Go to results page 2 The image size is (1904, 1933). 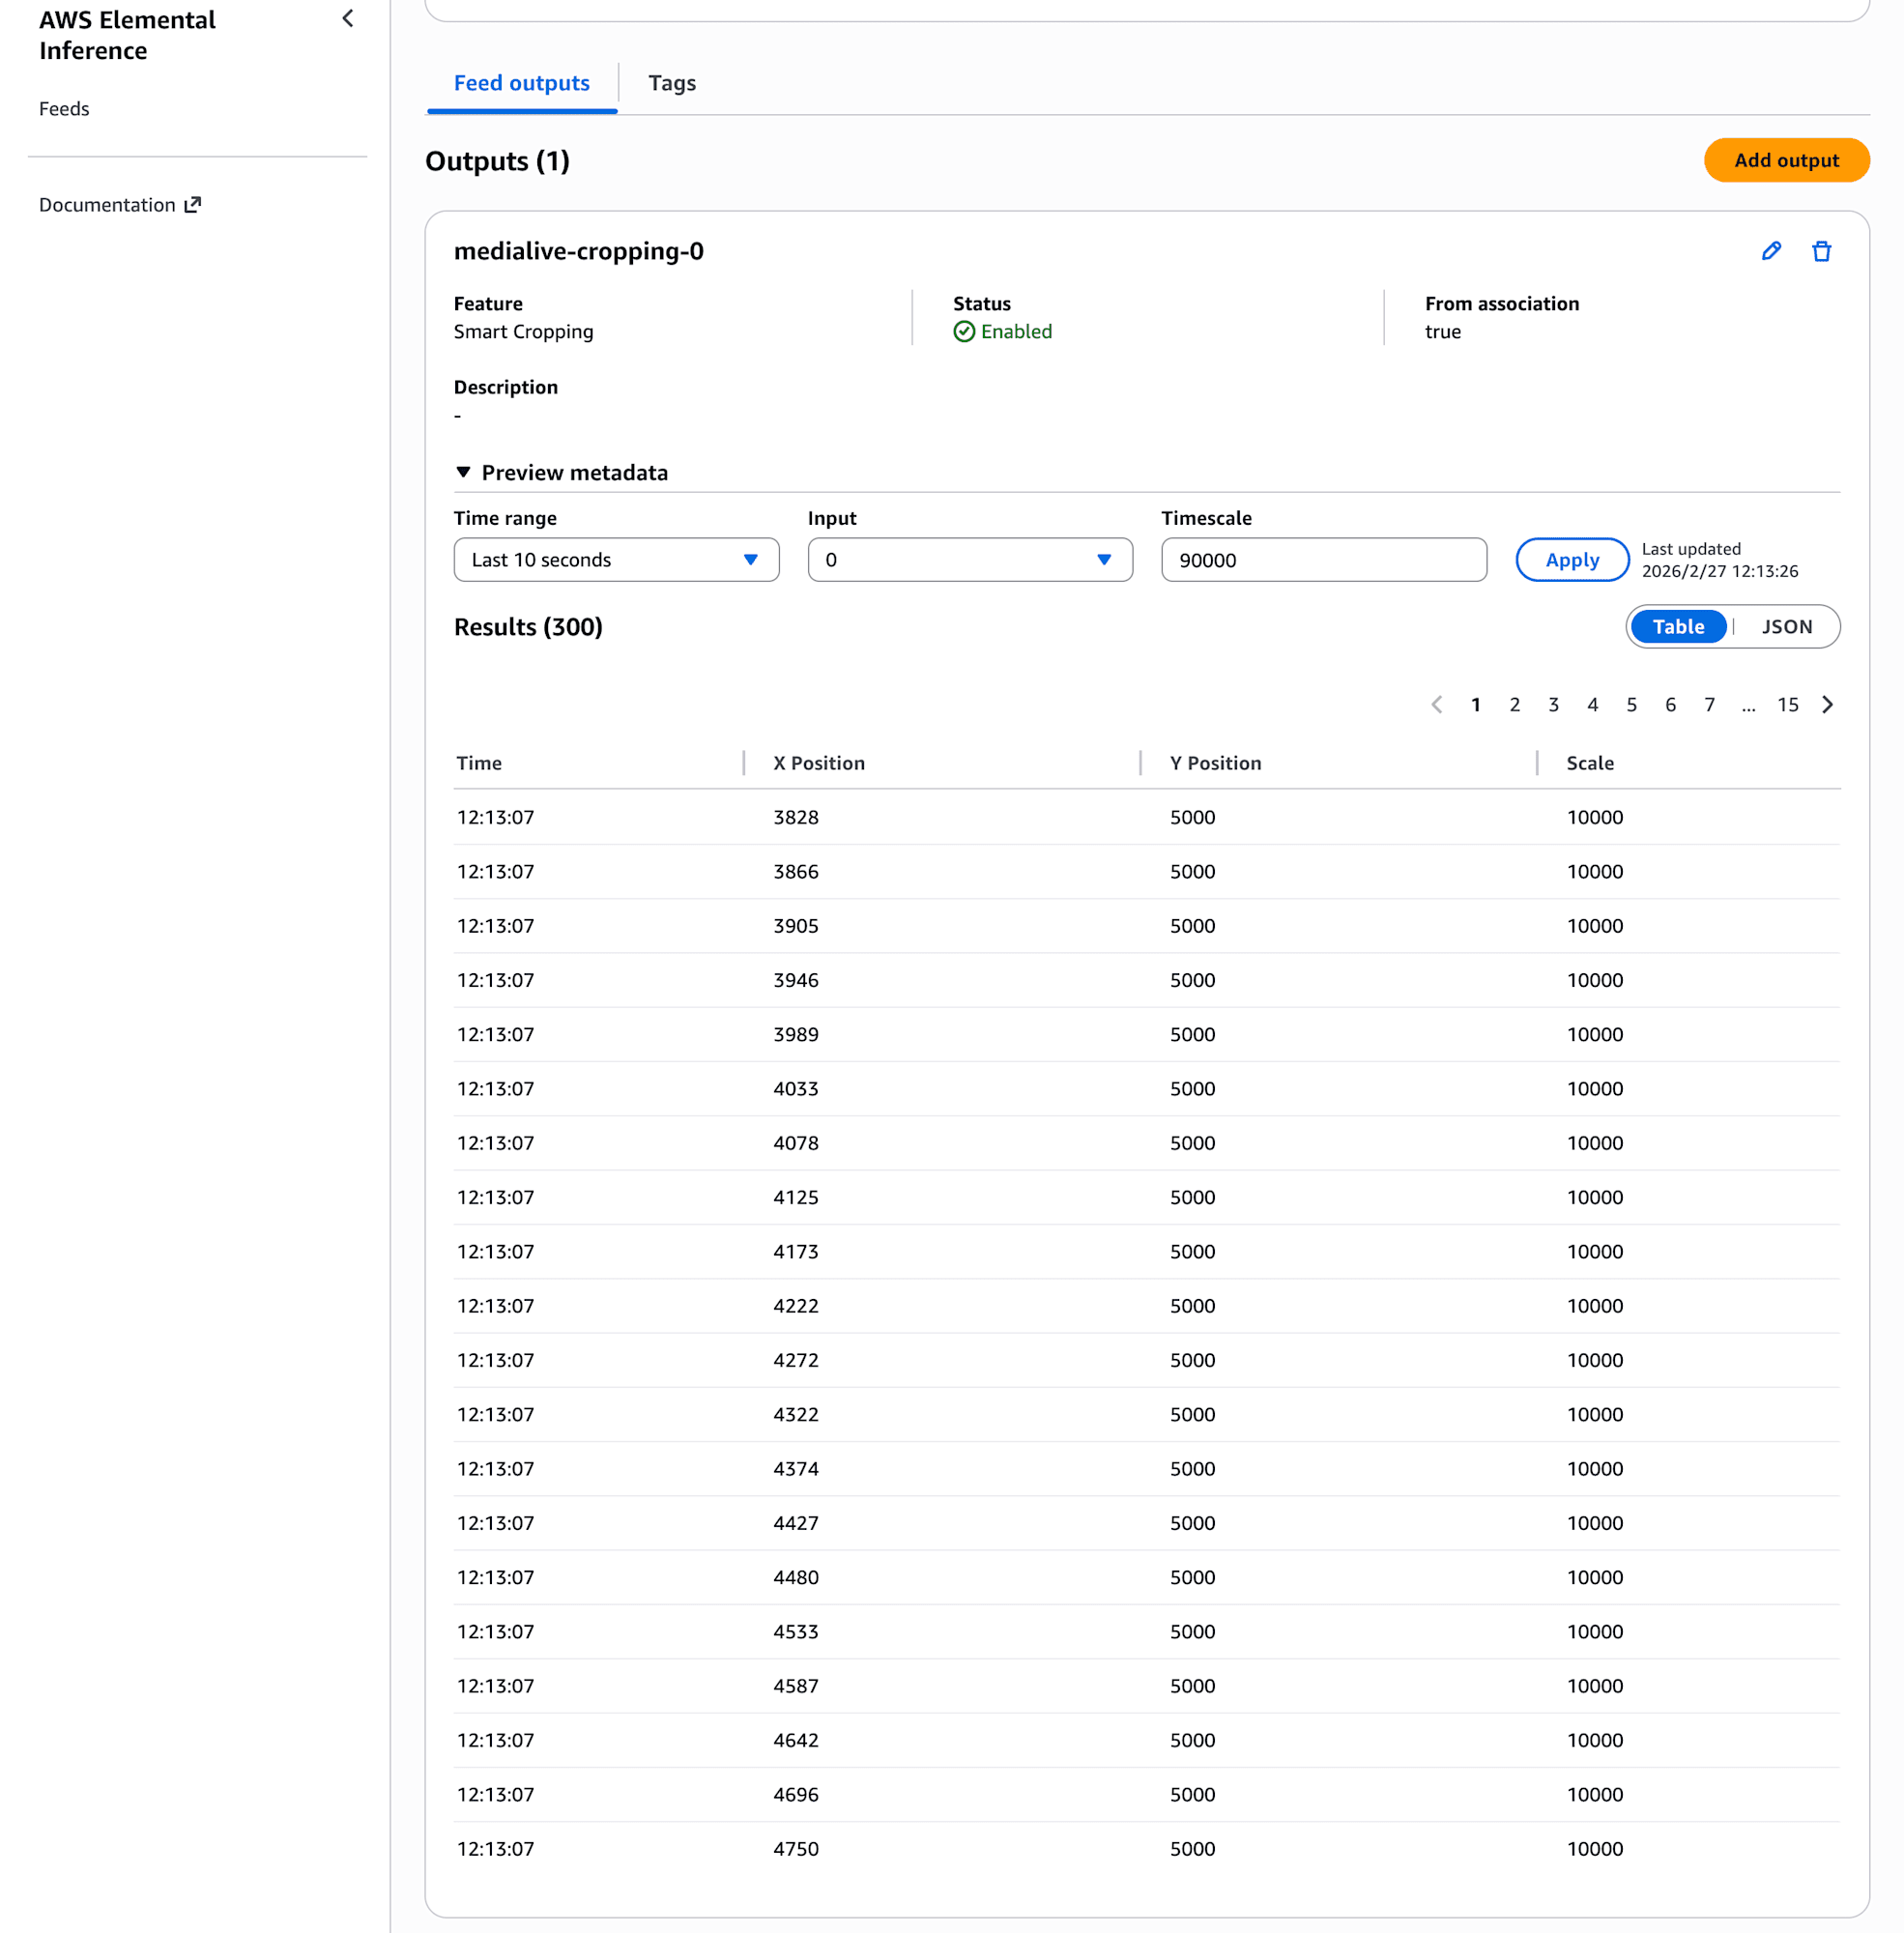click(x=1514, y=705)
